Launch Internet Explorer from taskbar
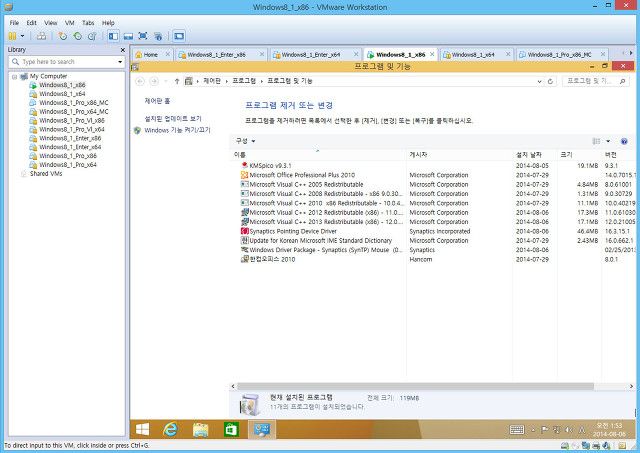This screenshot has width=640, height=453. 170,429
